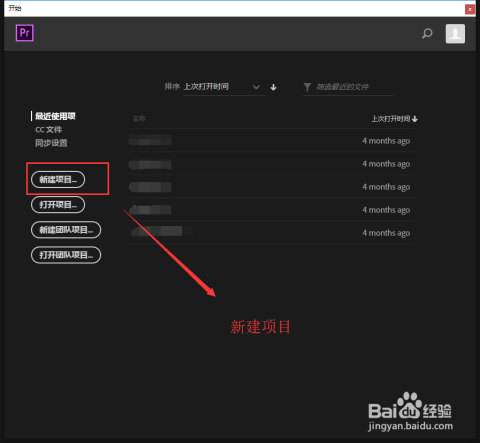Click the filter funnel icon
The width and height of the screenshot is (480, 443).
307,87
